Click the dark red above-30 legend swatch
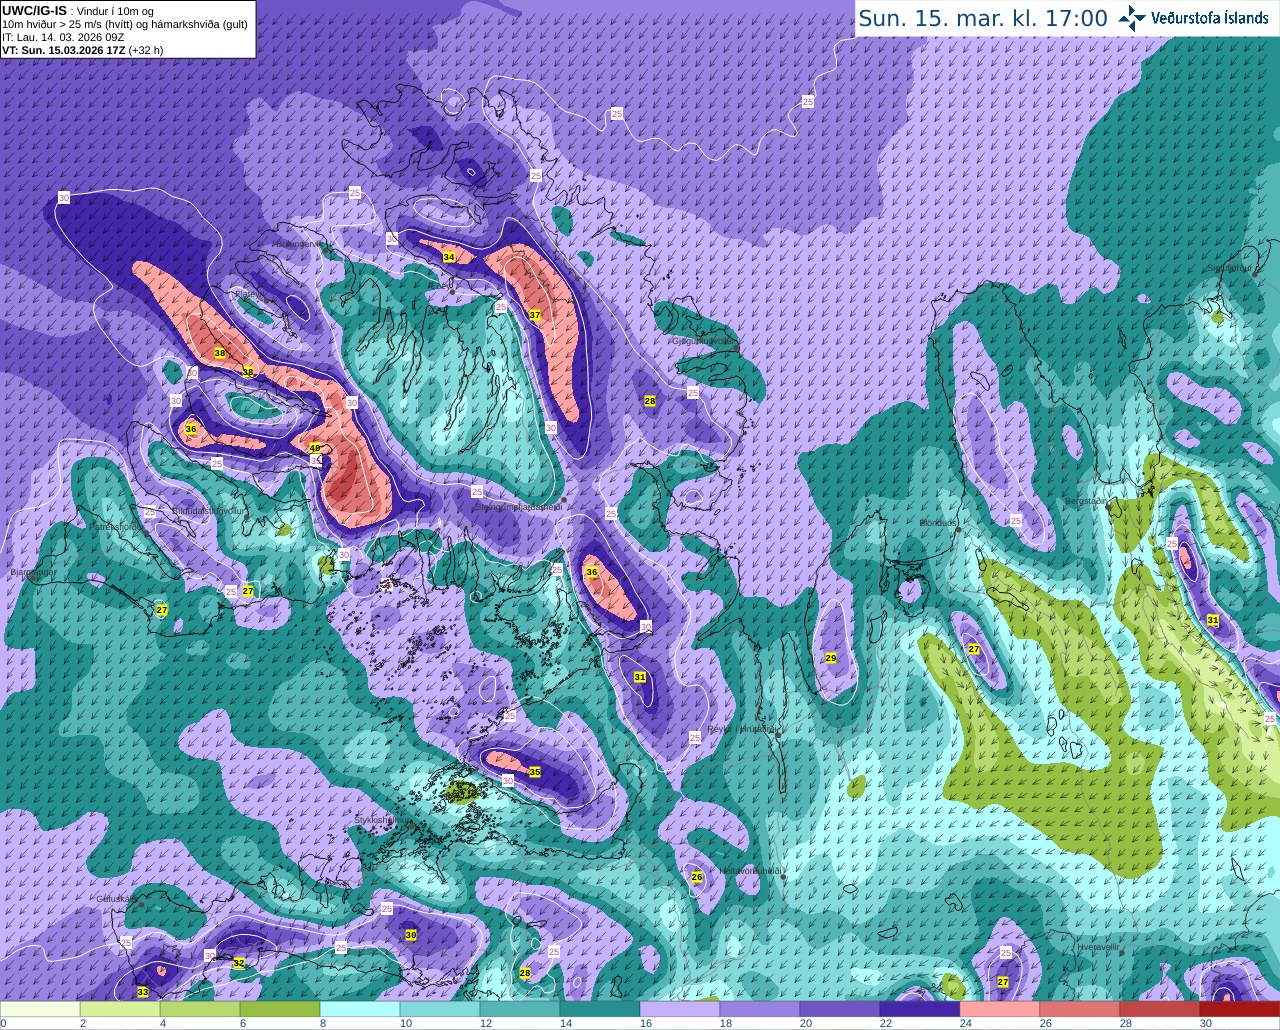1280x1030 pixels. [1240, 1009]
